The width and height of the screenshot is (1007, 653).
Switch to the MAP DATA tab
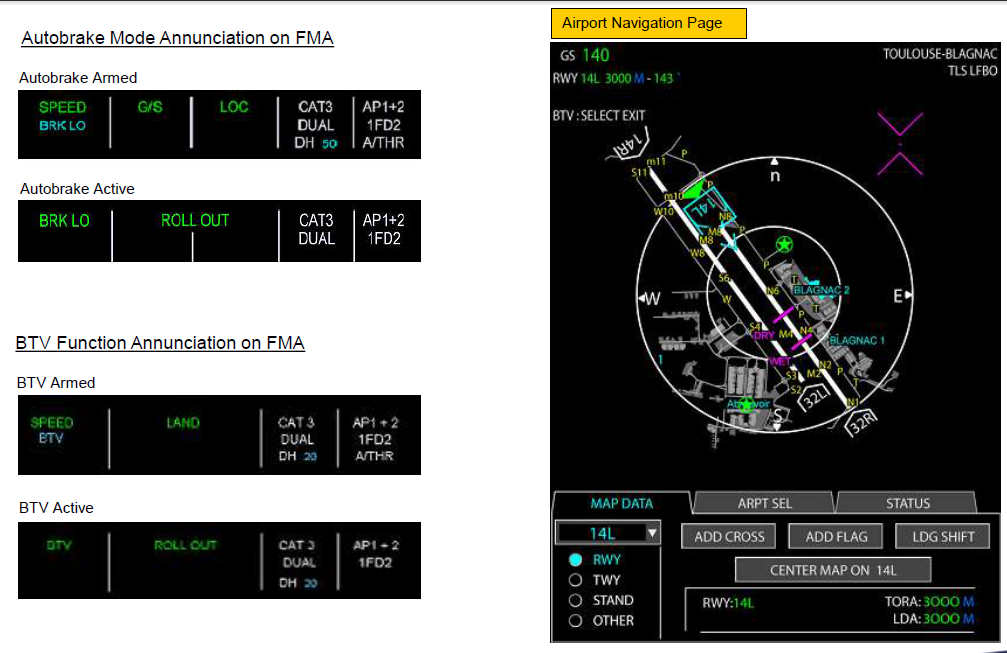(622, 503)
